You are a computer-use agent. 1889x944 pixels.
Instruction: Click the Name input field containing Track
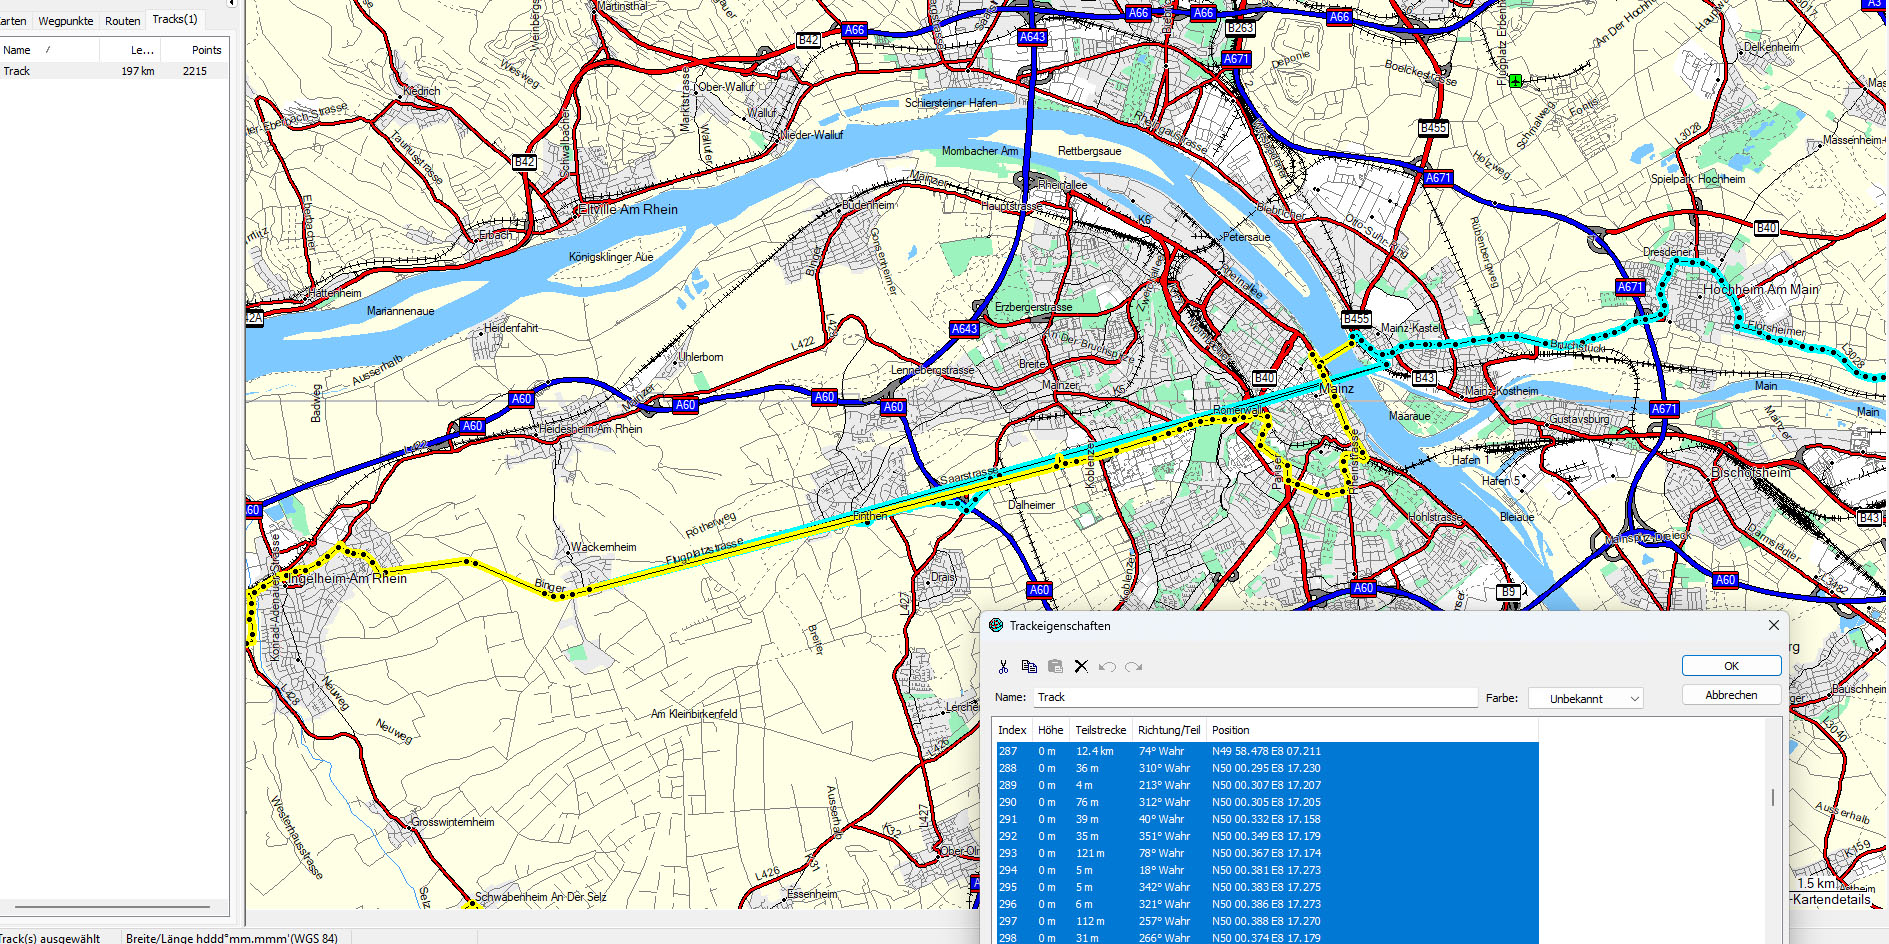[x=1254, y=697]
